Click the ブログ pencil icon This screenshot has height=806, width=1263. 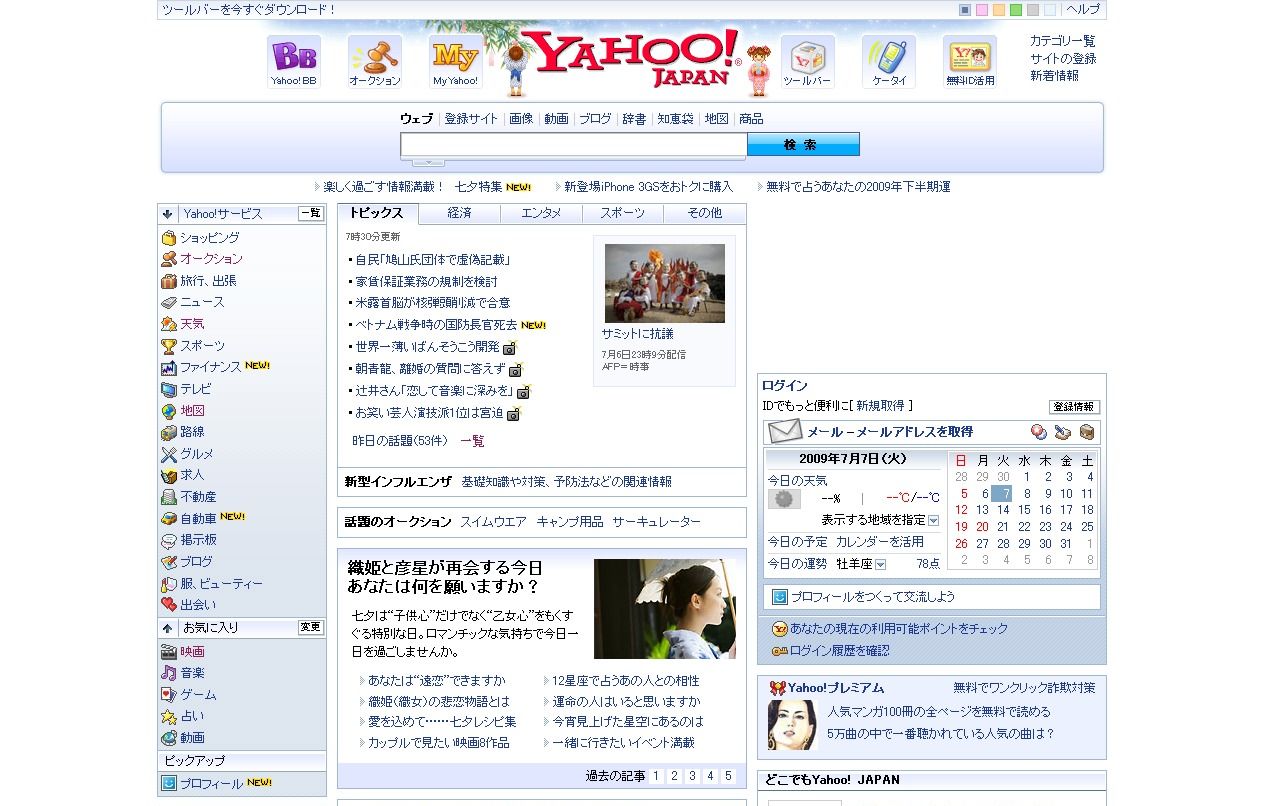tap(169, 562)
